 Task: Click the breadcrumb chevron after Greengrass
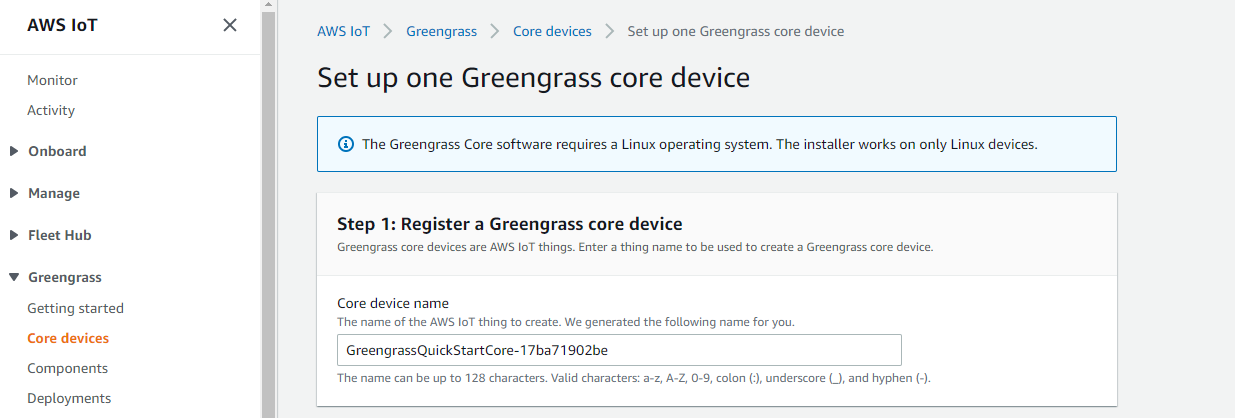(494, 31)
